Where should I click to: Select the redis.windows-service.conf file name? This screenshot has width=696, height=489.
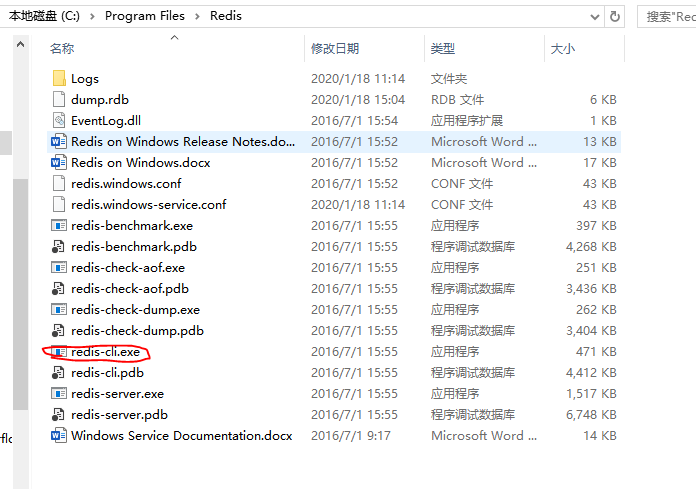click(x=149, y=205)
